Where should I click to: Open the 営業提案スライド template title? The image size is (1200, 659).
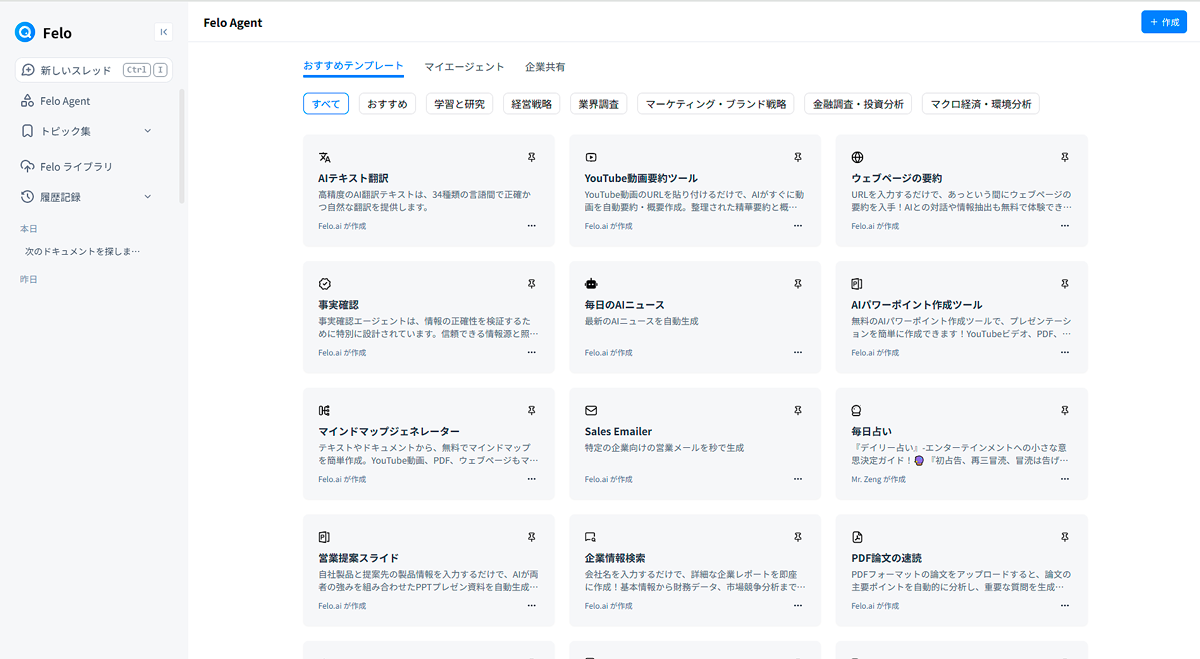click(358, 558)
